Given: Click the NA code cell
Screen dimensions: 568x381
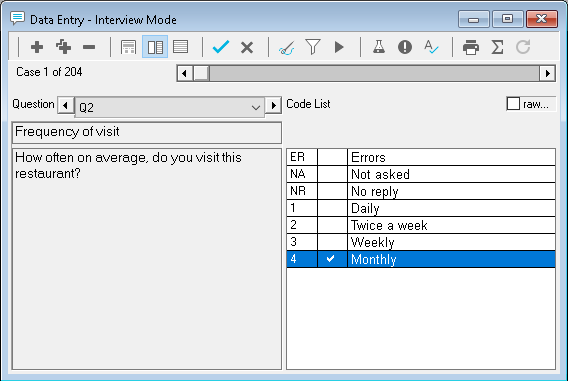Looking at the screenshot, I should [302, 174].
